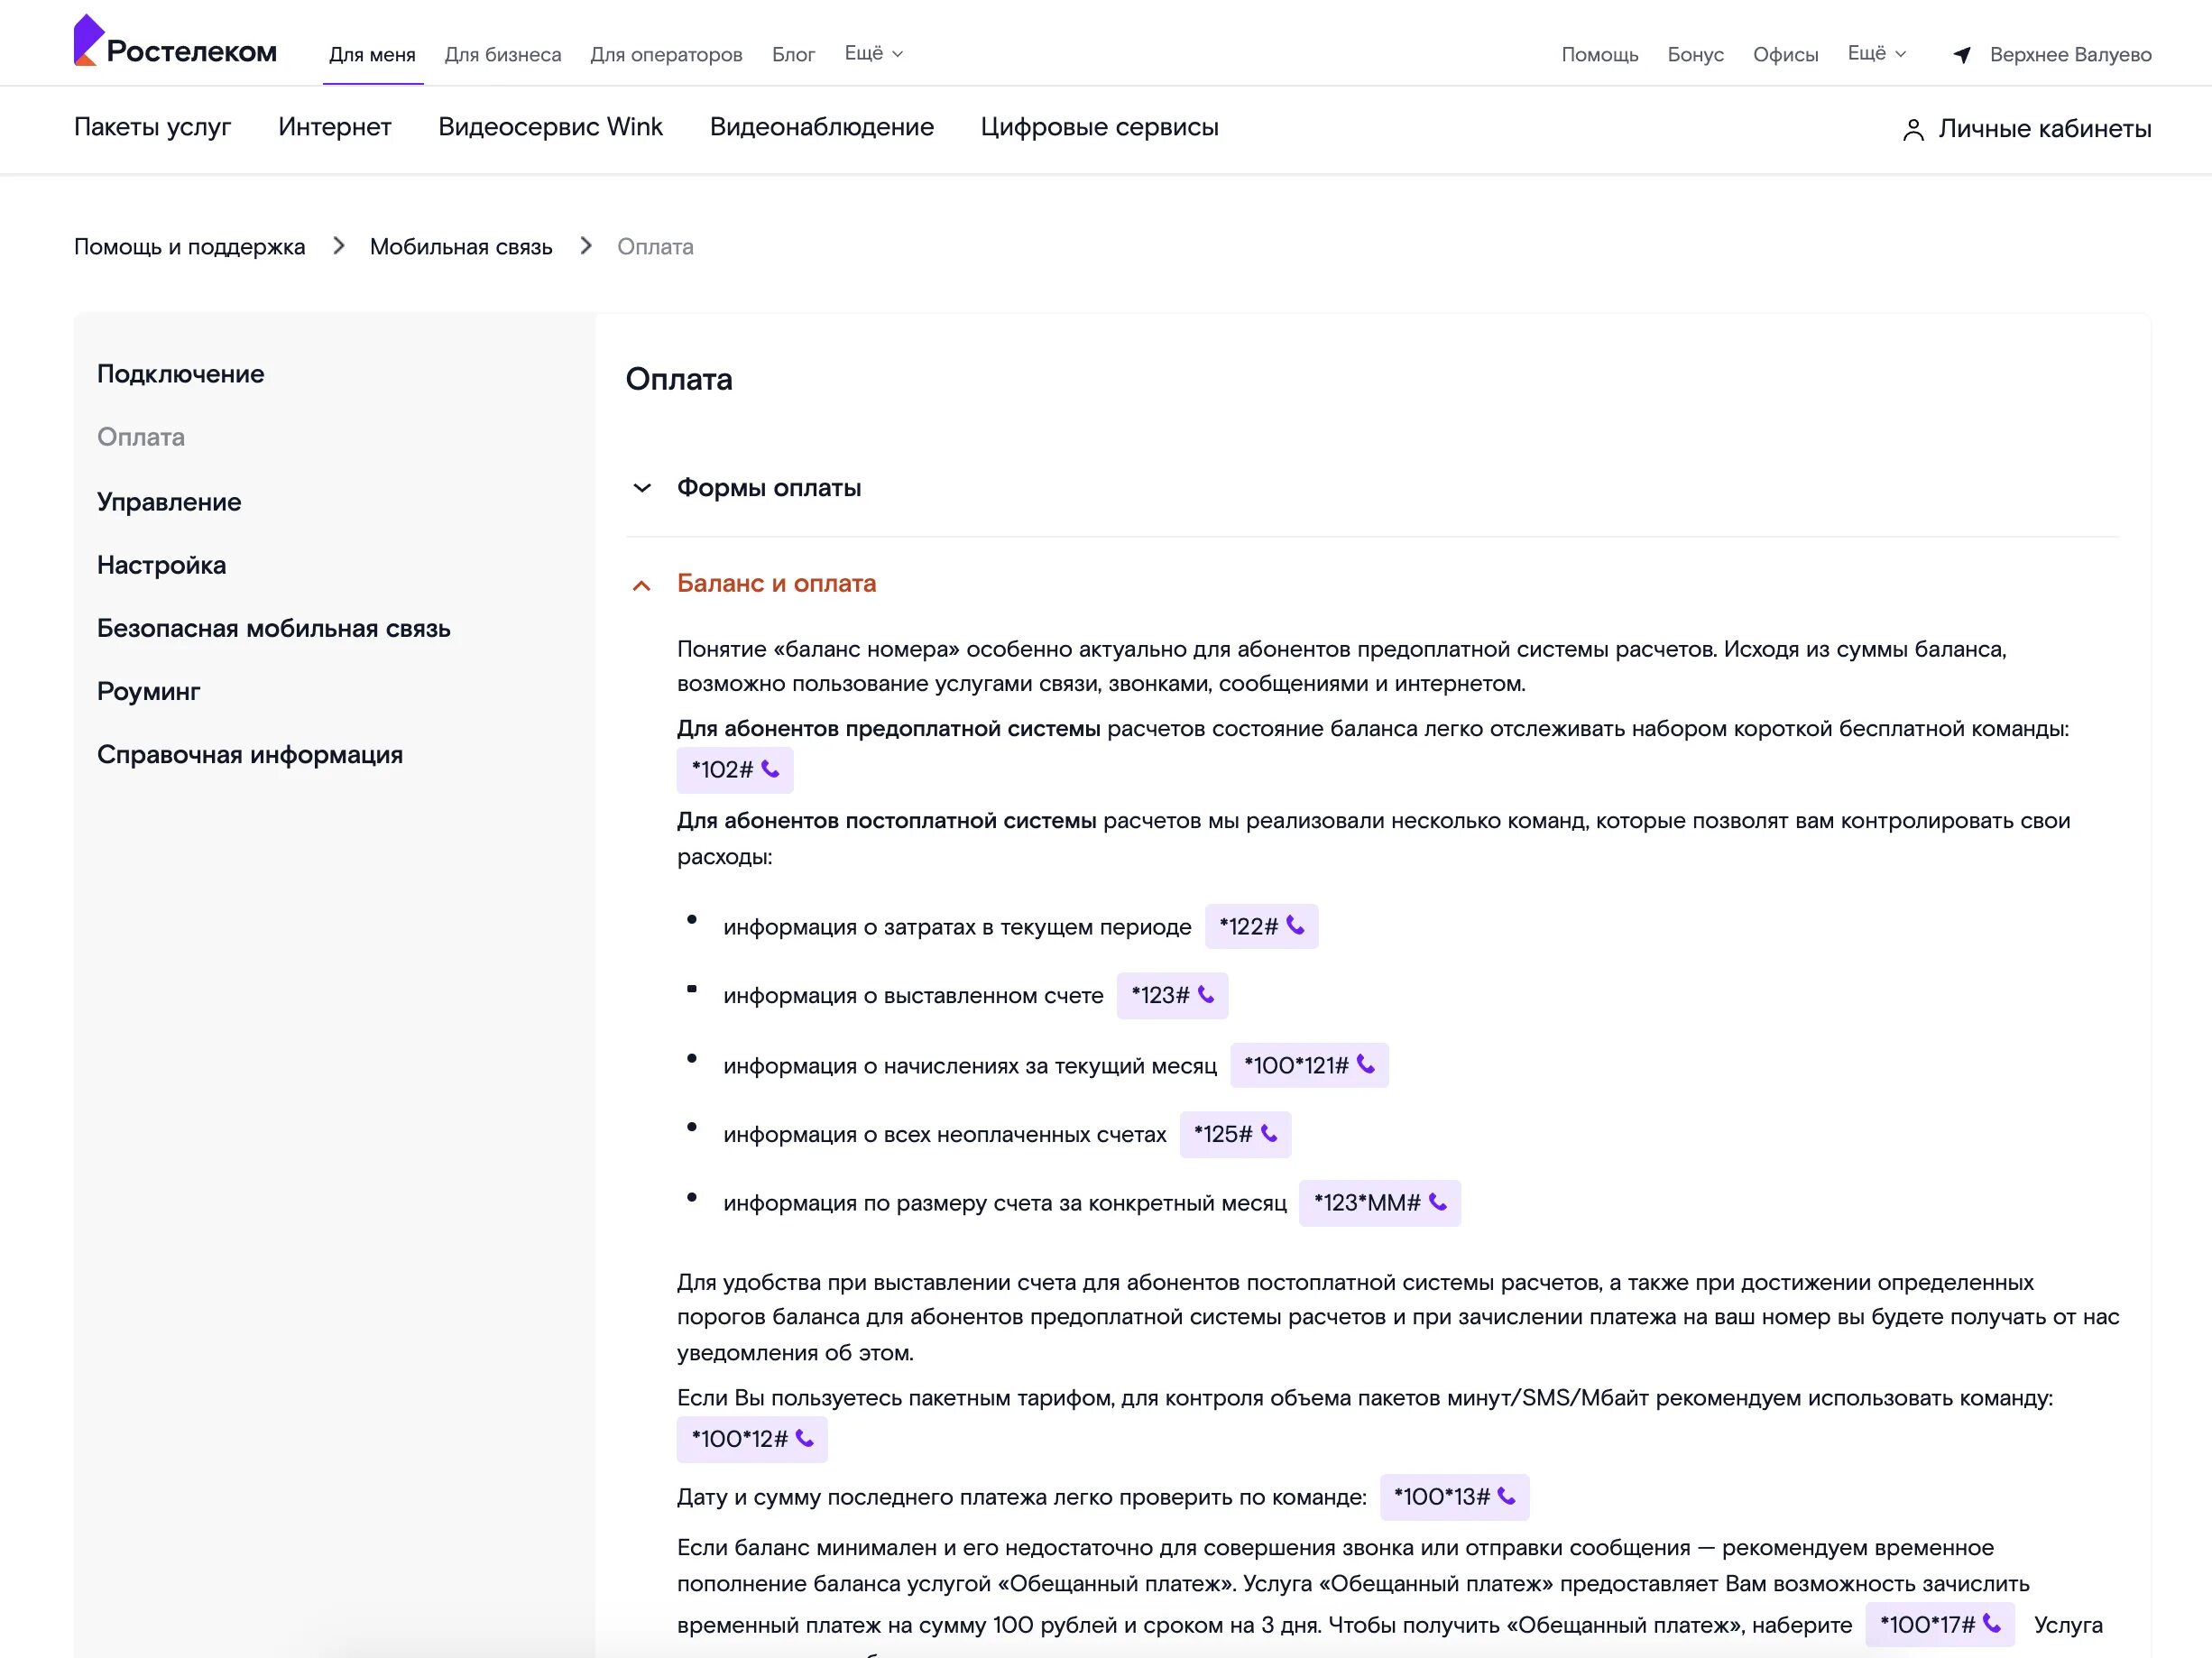Viewport: 2212px width, 1658px height.
Task: Click the Rostelecom logo
Action: tap(175, 41)
